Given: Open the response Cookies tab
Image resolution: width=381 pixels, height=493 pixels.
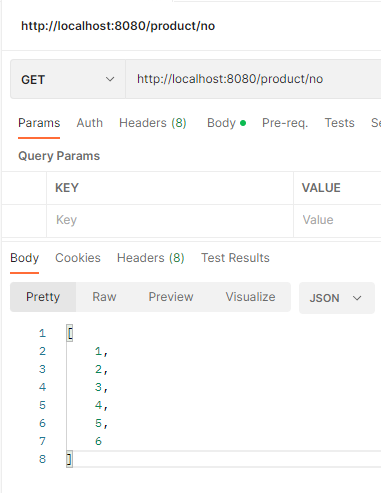Looking at the screenshot, I should [x=78, y=258].
